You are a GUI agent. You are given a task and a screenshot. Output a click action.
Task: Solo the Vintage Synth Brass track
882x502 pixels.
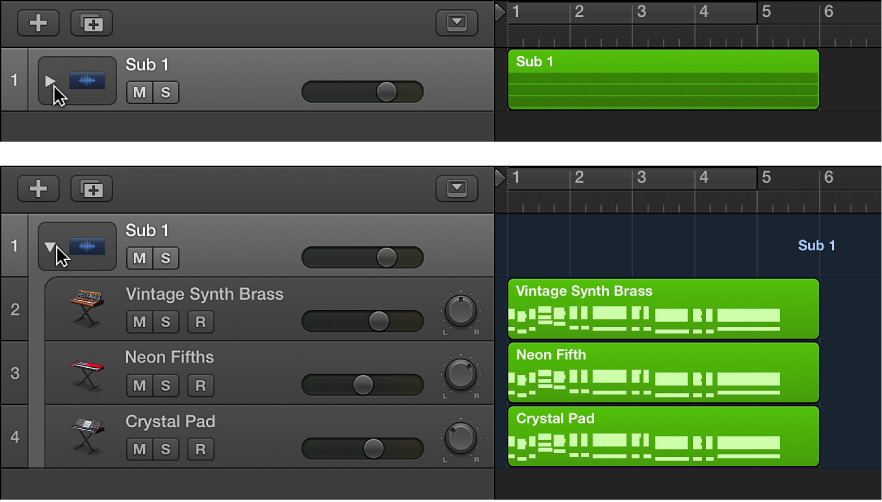165,321
